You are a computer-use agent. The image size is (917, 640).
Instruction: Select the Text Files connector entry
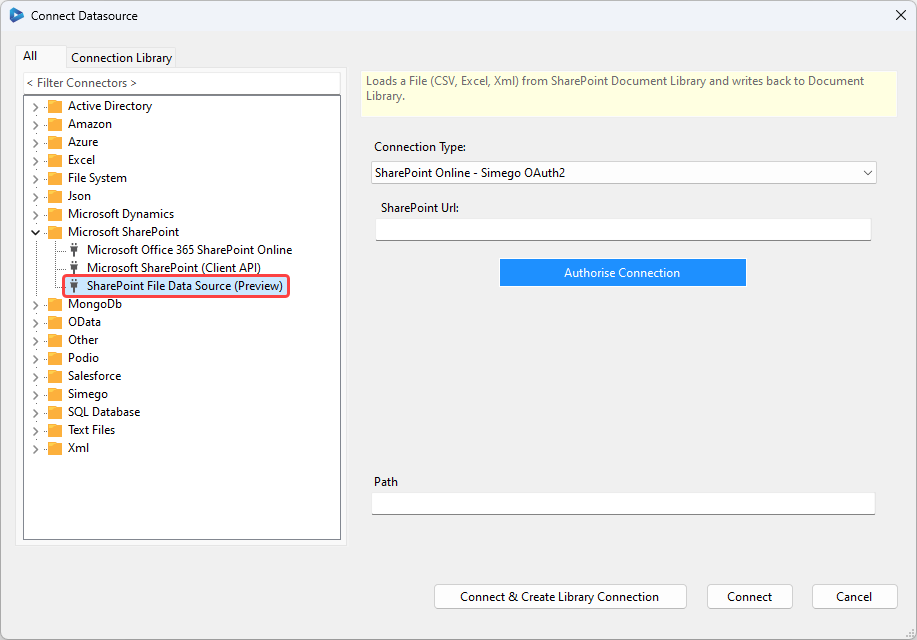click(90, 429)
